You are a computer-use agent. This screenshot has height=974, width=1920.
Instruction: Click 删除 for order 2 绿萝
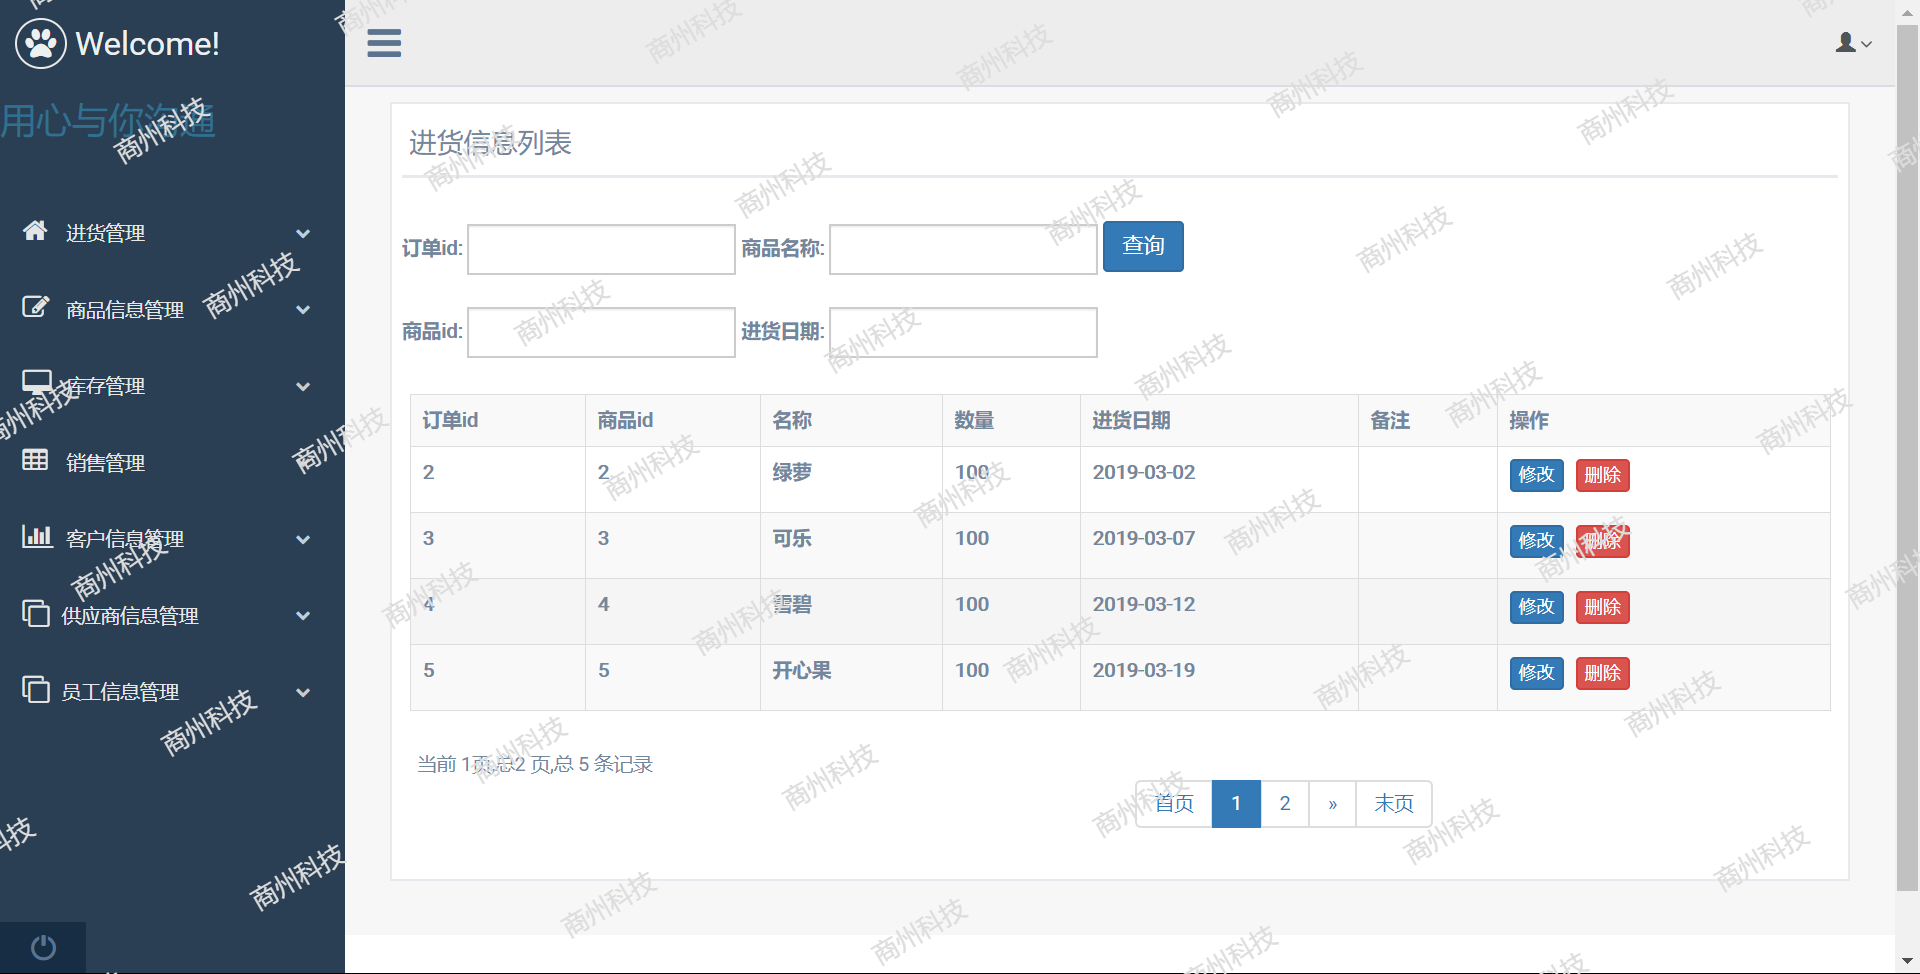click(1603, 475)
